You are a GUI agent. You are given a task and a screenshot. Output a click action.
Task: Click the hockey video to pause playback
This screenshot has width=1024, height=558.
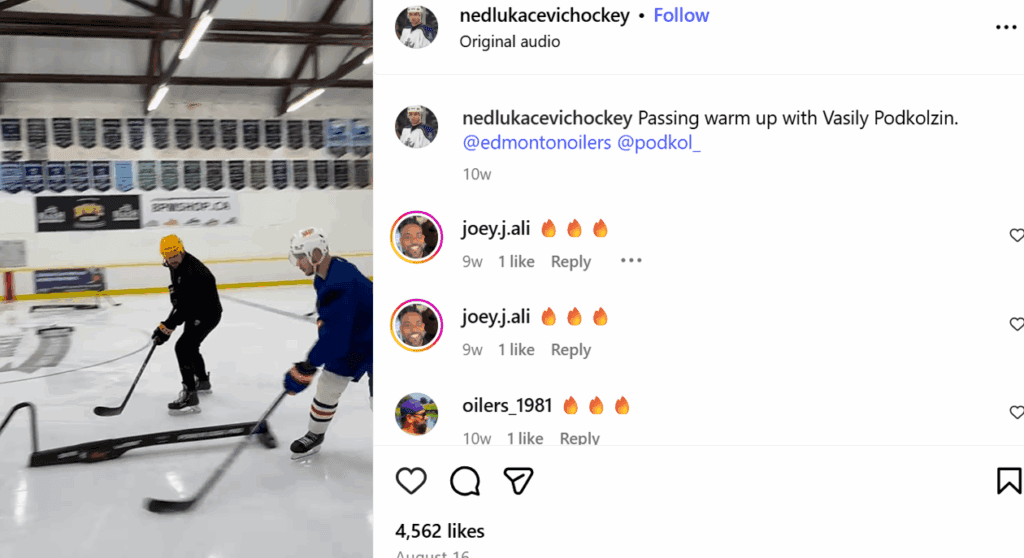coord(186,279)
